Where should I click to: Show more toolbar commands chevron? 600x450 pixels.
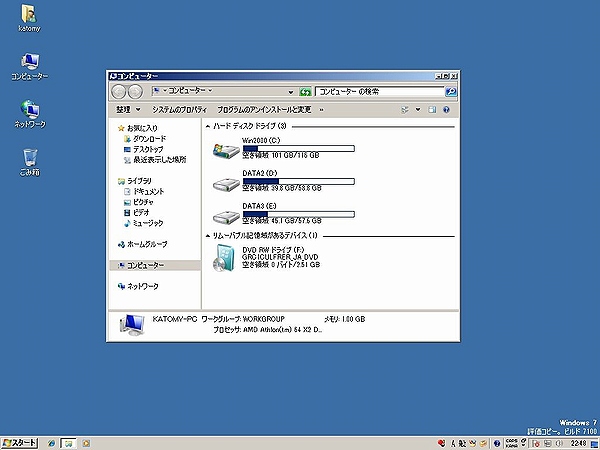(x=321, y=110)
